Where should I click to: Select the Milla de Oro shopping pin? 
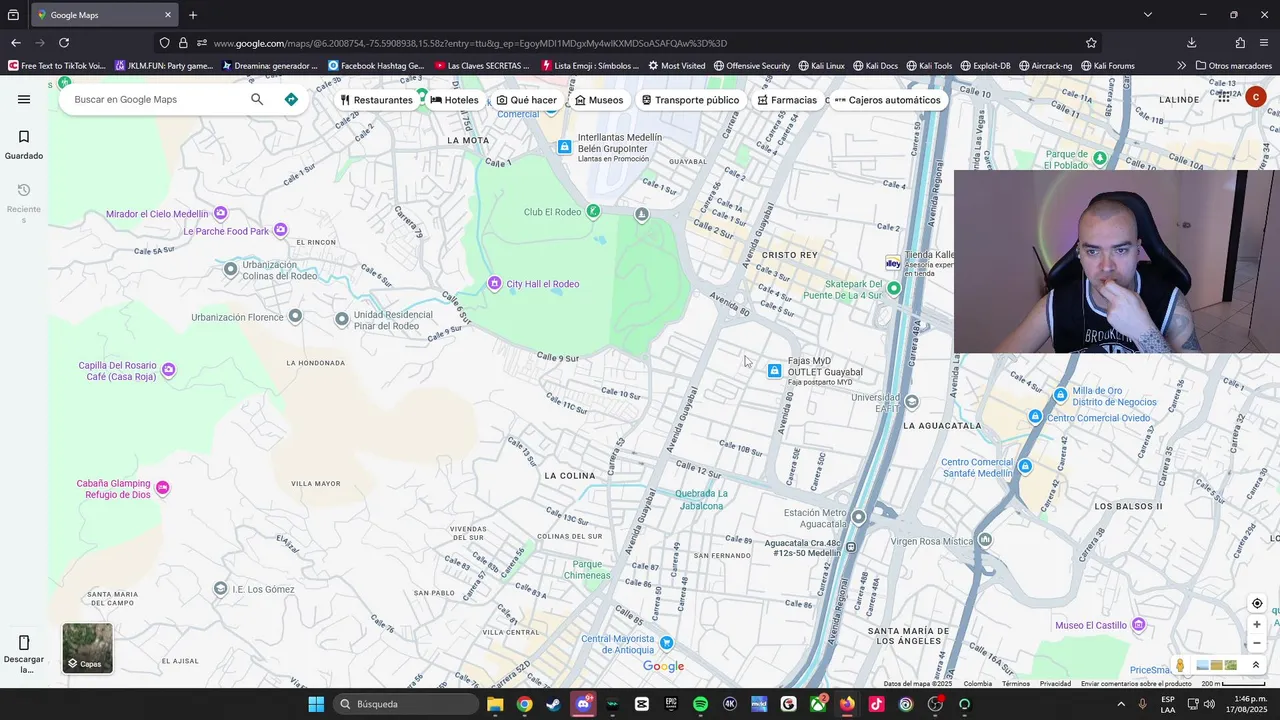[1061, 395]
